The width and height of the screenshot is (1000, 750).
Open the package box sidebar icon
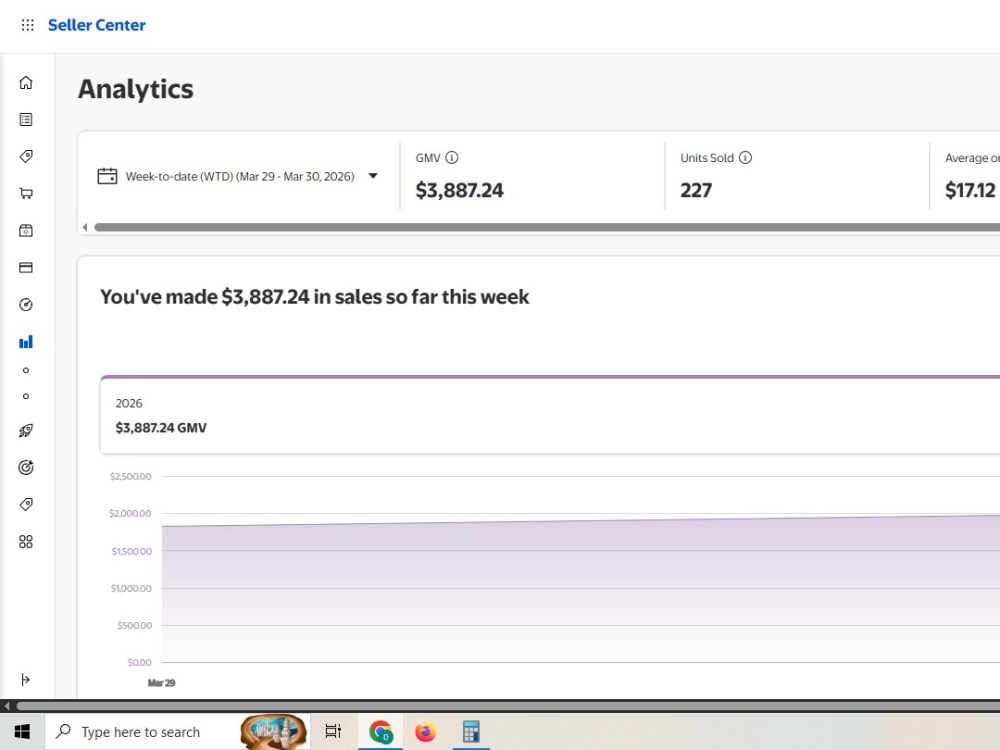pyautogui.click(x=26, y=230)
